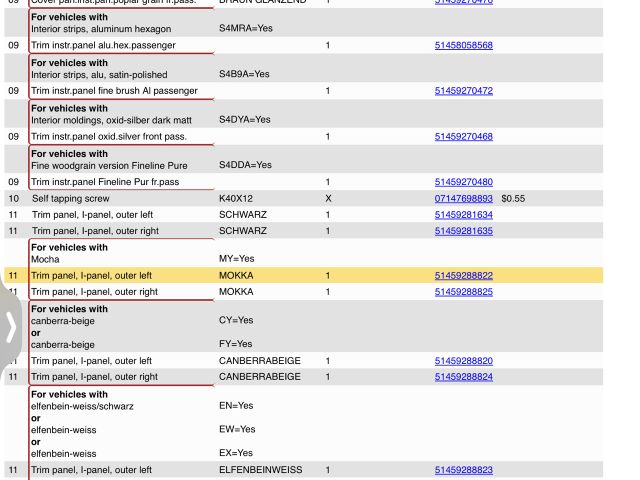Screen dimensions: 640x480
Task: Open part number 51459281635 link
Action: point(463,231)
